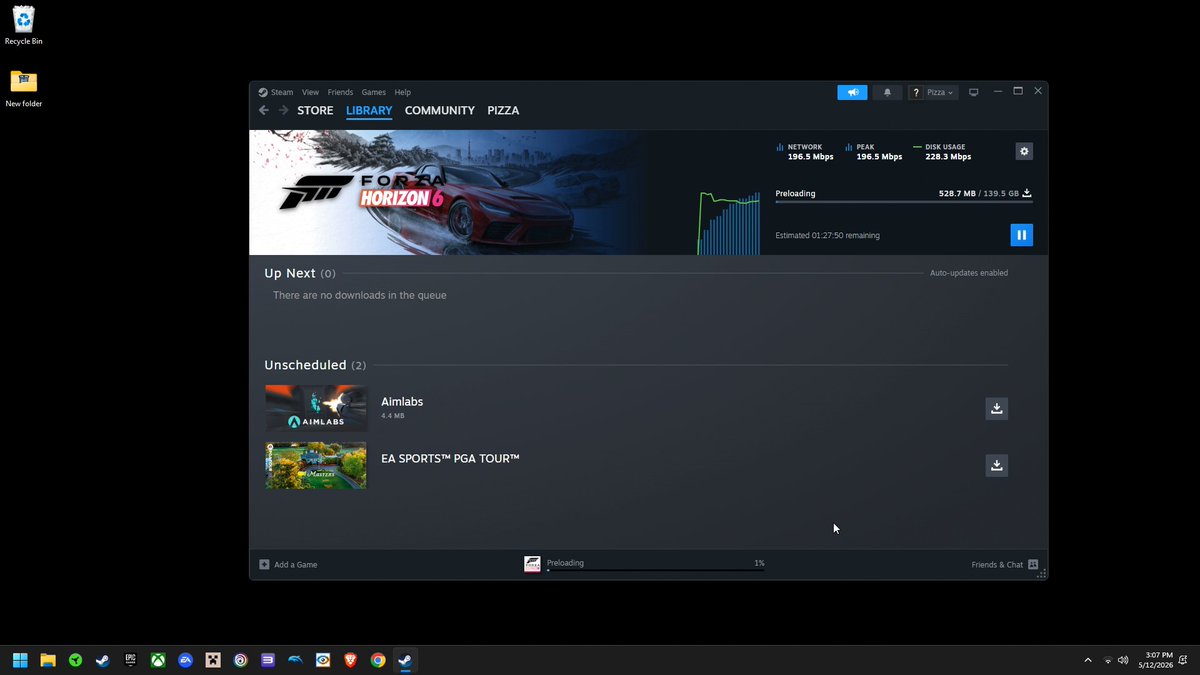The image size is (1200, 675).
Task: Open the Recycle Bin desktop icon
Action: (23, 25)
